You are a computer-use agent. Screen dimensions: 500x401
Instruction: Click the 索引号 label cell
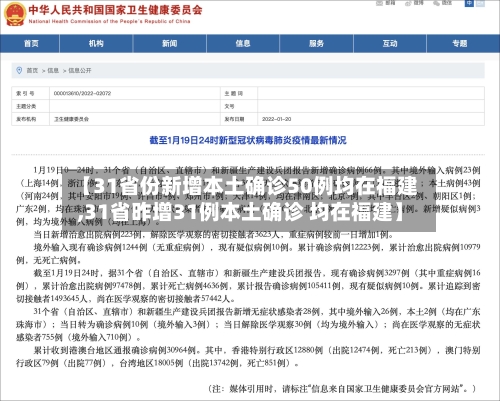tap(31, 93)
